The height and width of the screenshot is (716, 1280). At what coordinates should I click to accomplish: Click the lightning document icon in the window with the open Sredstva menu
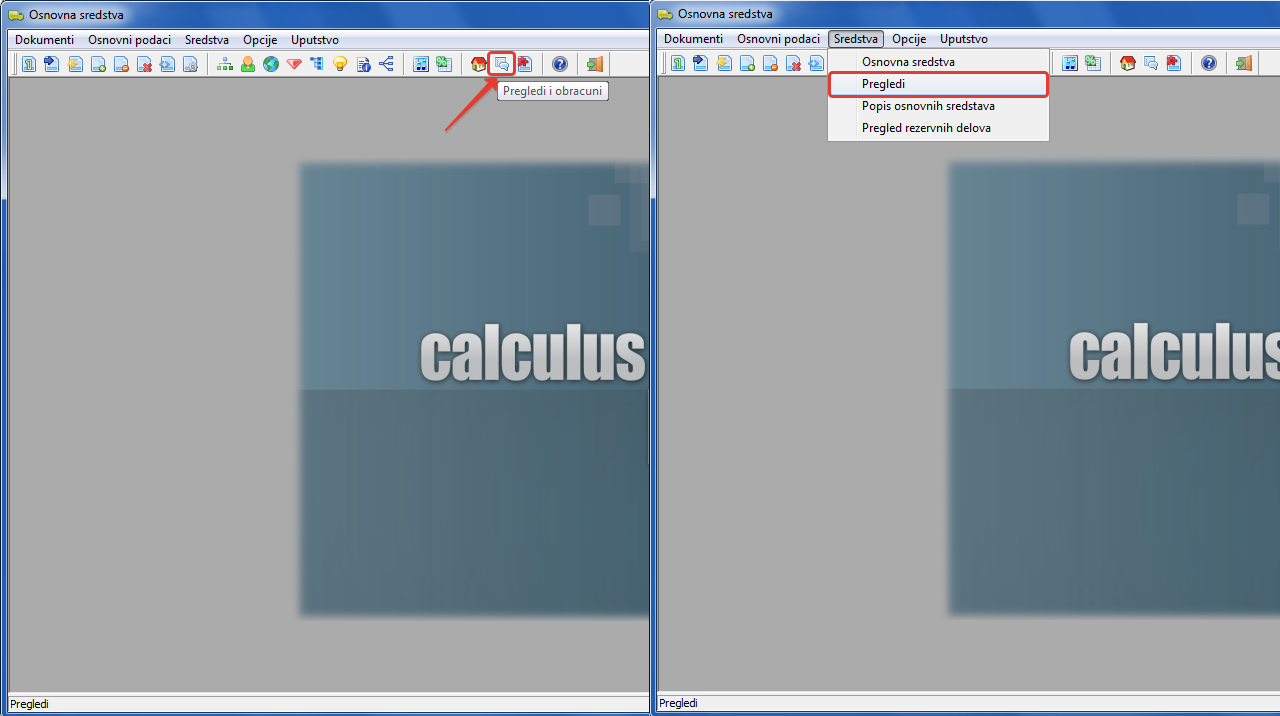tap(724, 63)
